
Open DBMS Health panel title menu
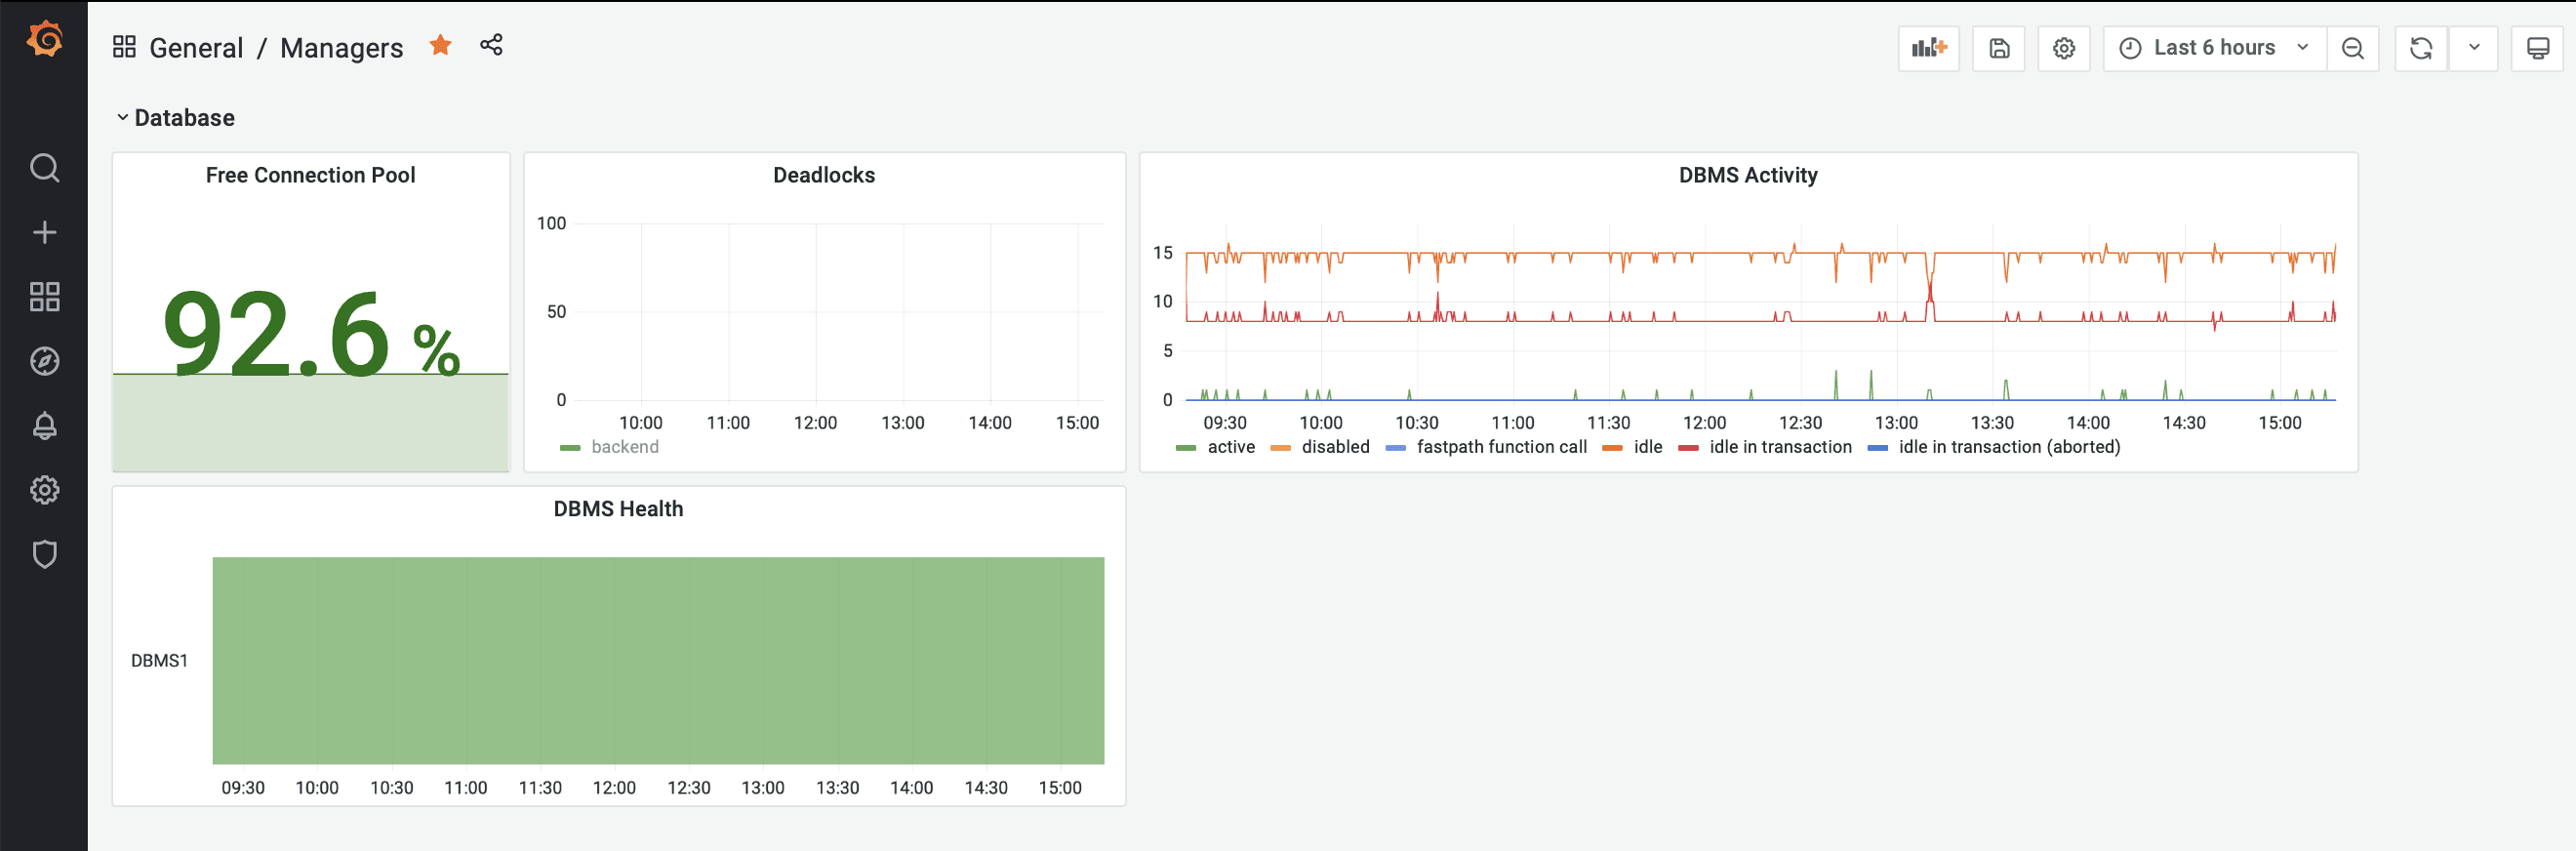(x=618, y=509)
